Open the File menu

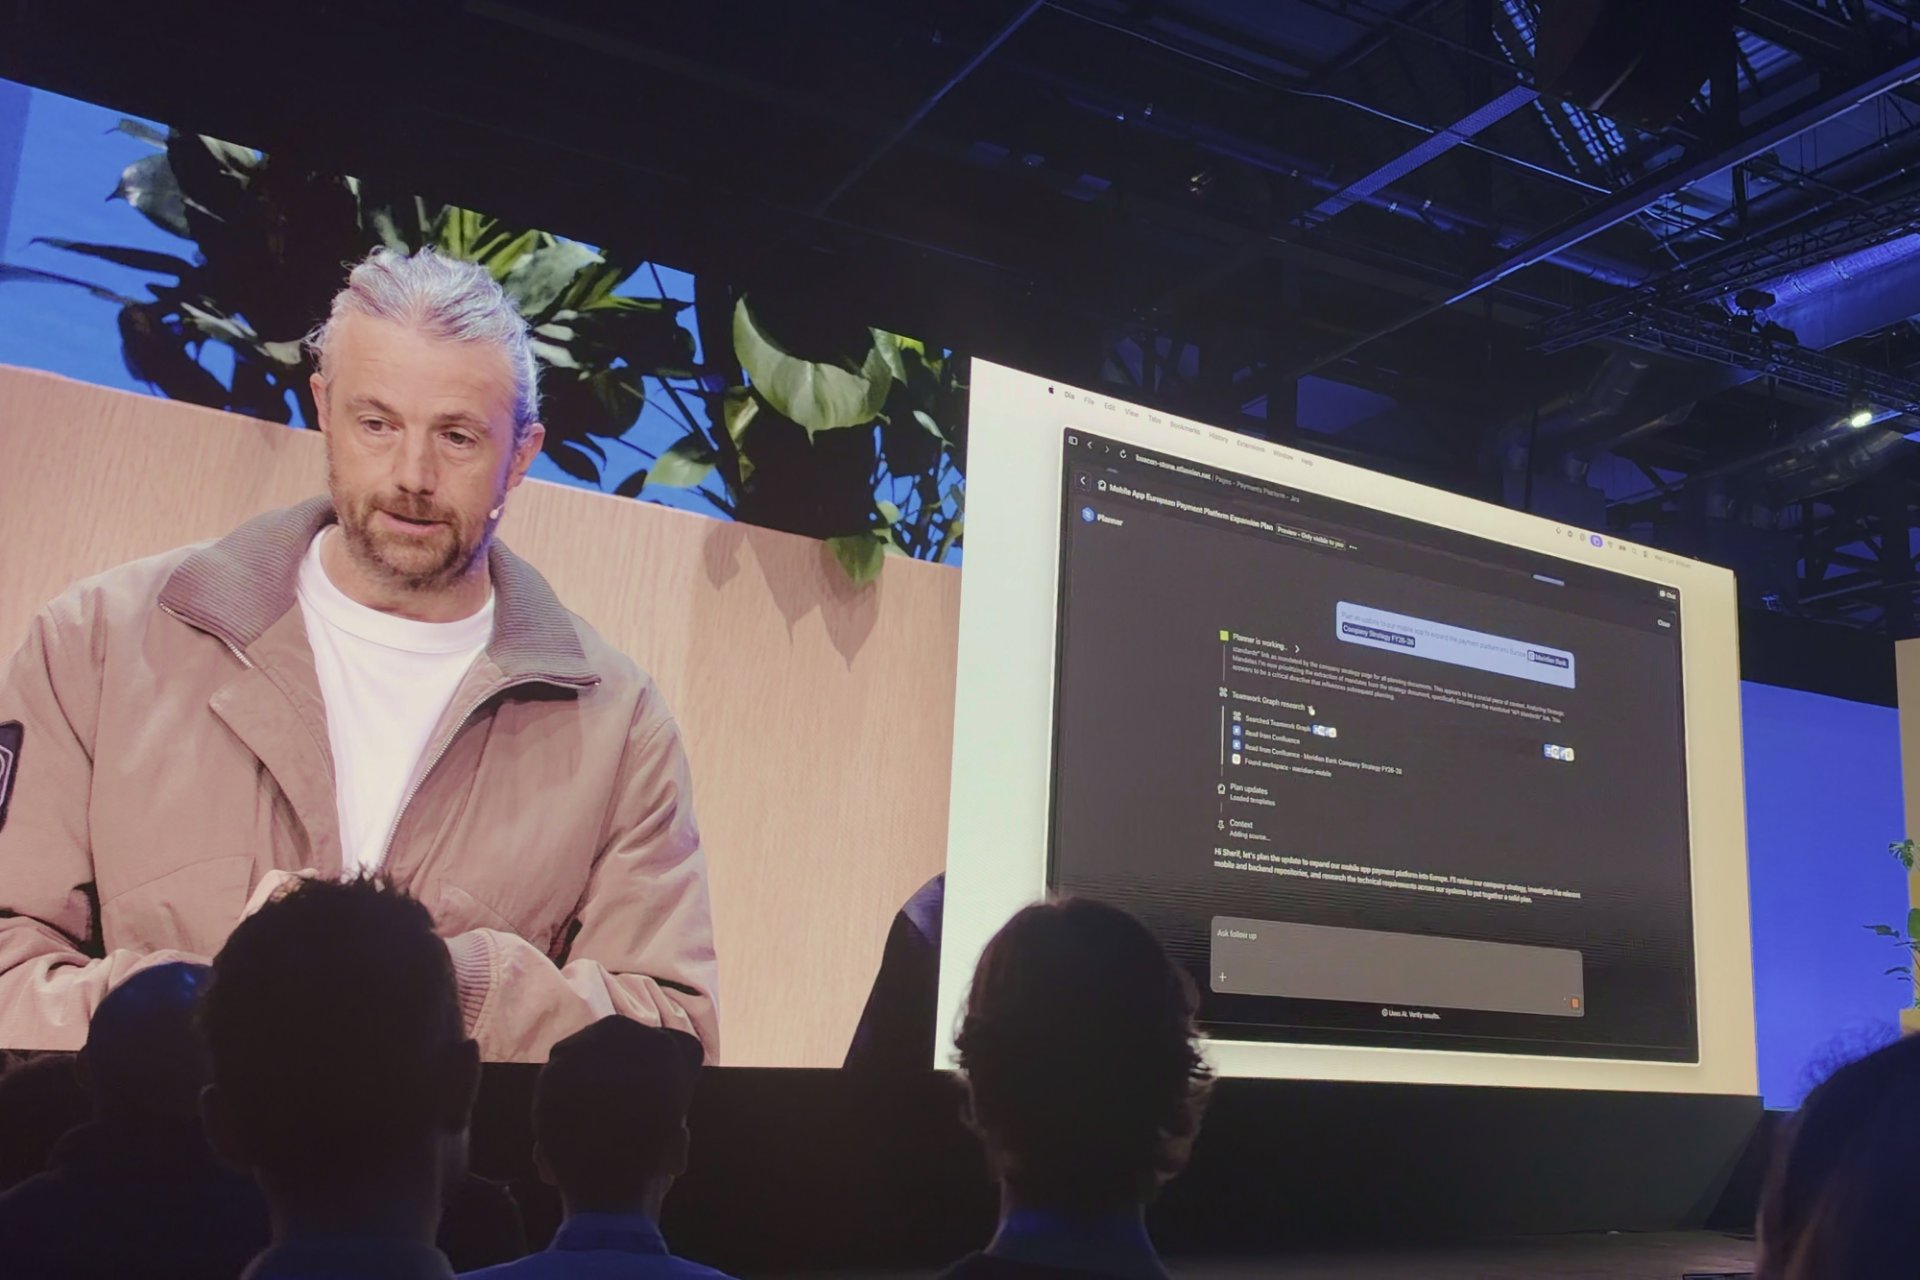point(1089,401)
